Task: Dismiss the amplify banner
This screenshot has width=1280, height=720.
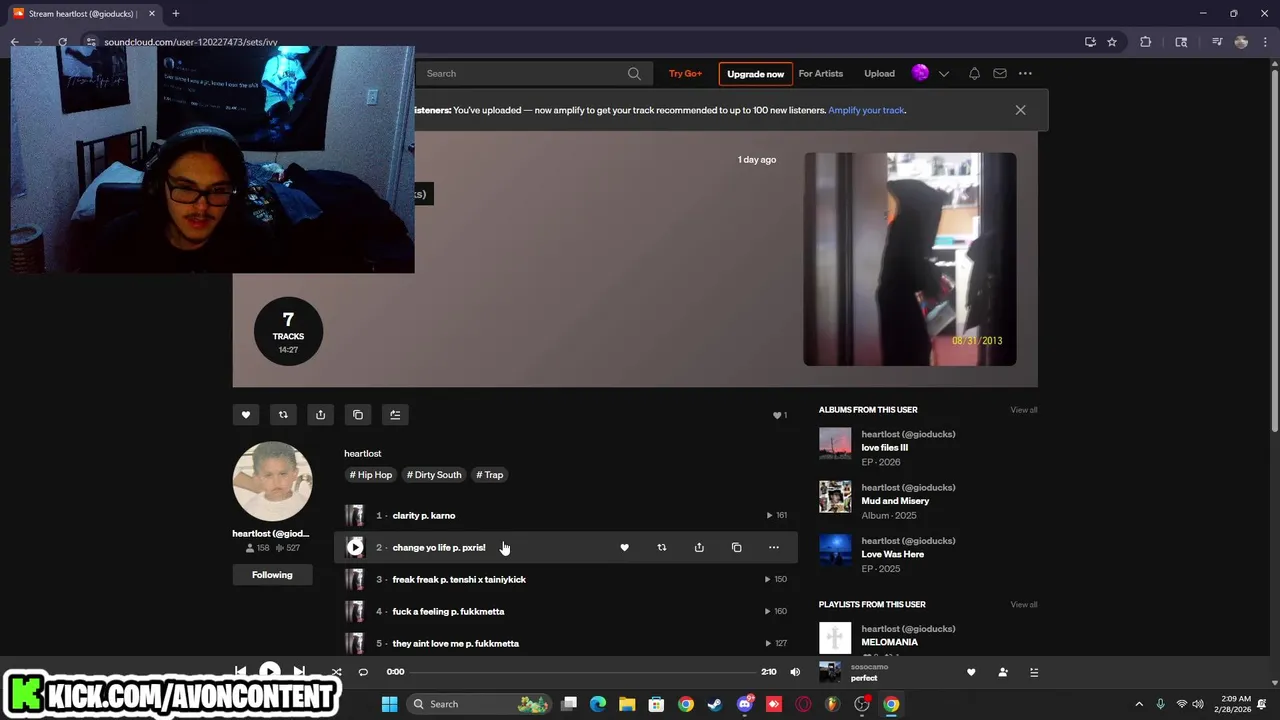Action: point(1020,110)
